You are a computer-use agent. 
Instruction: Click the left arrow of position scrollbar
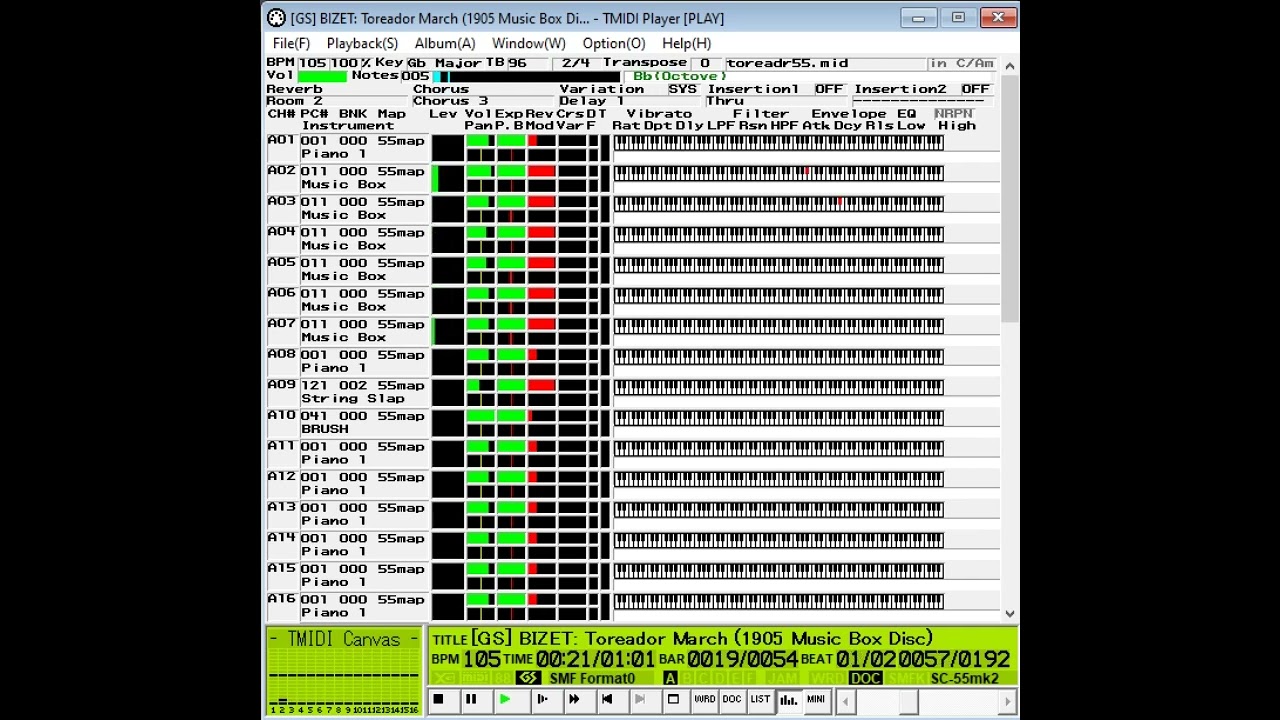coord(846,702)
